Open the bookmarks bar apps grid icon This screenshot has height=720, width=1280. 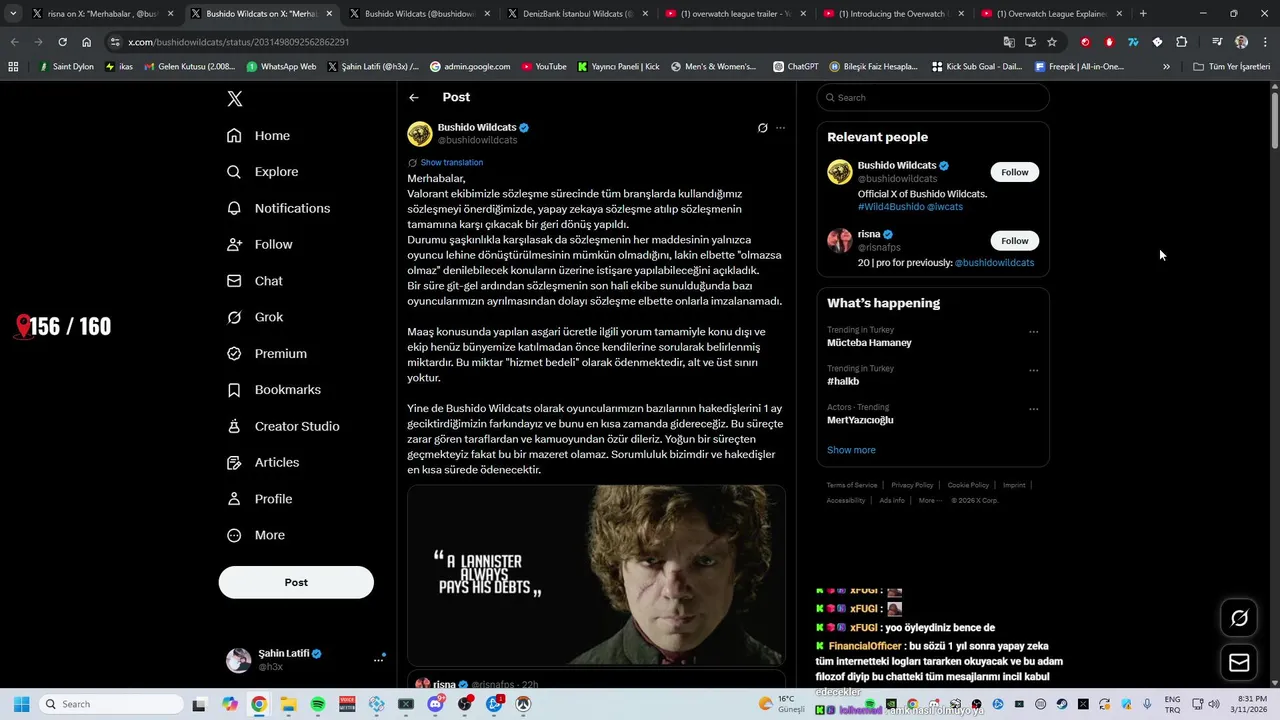[x=13, y=67]
